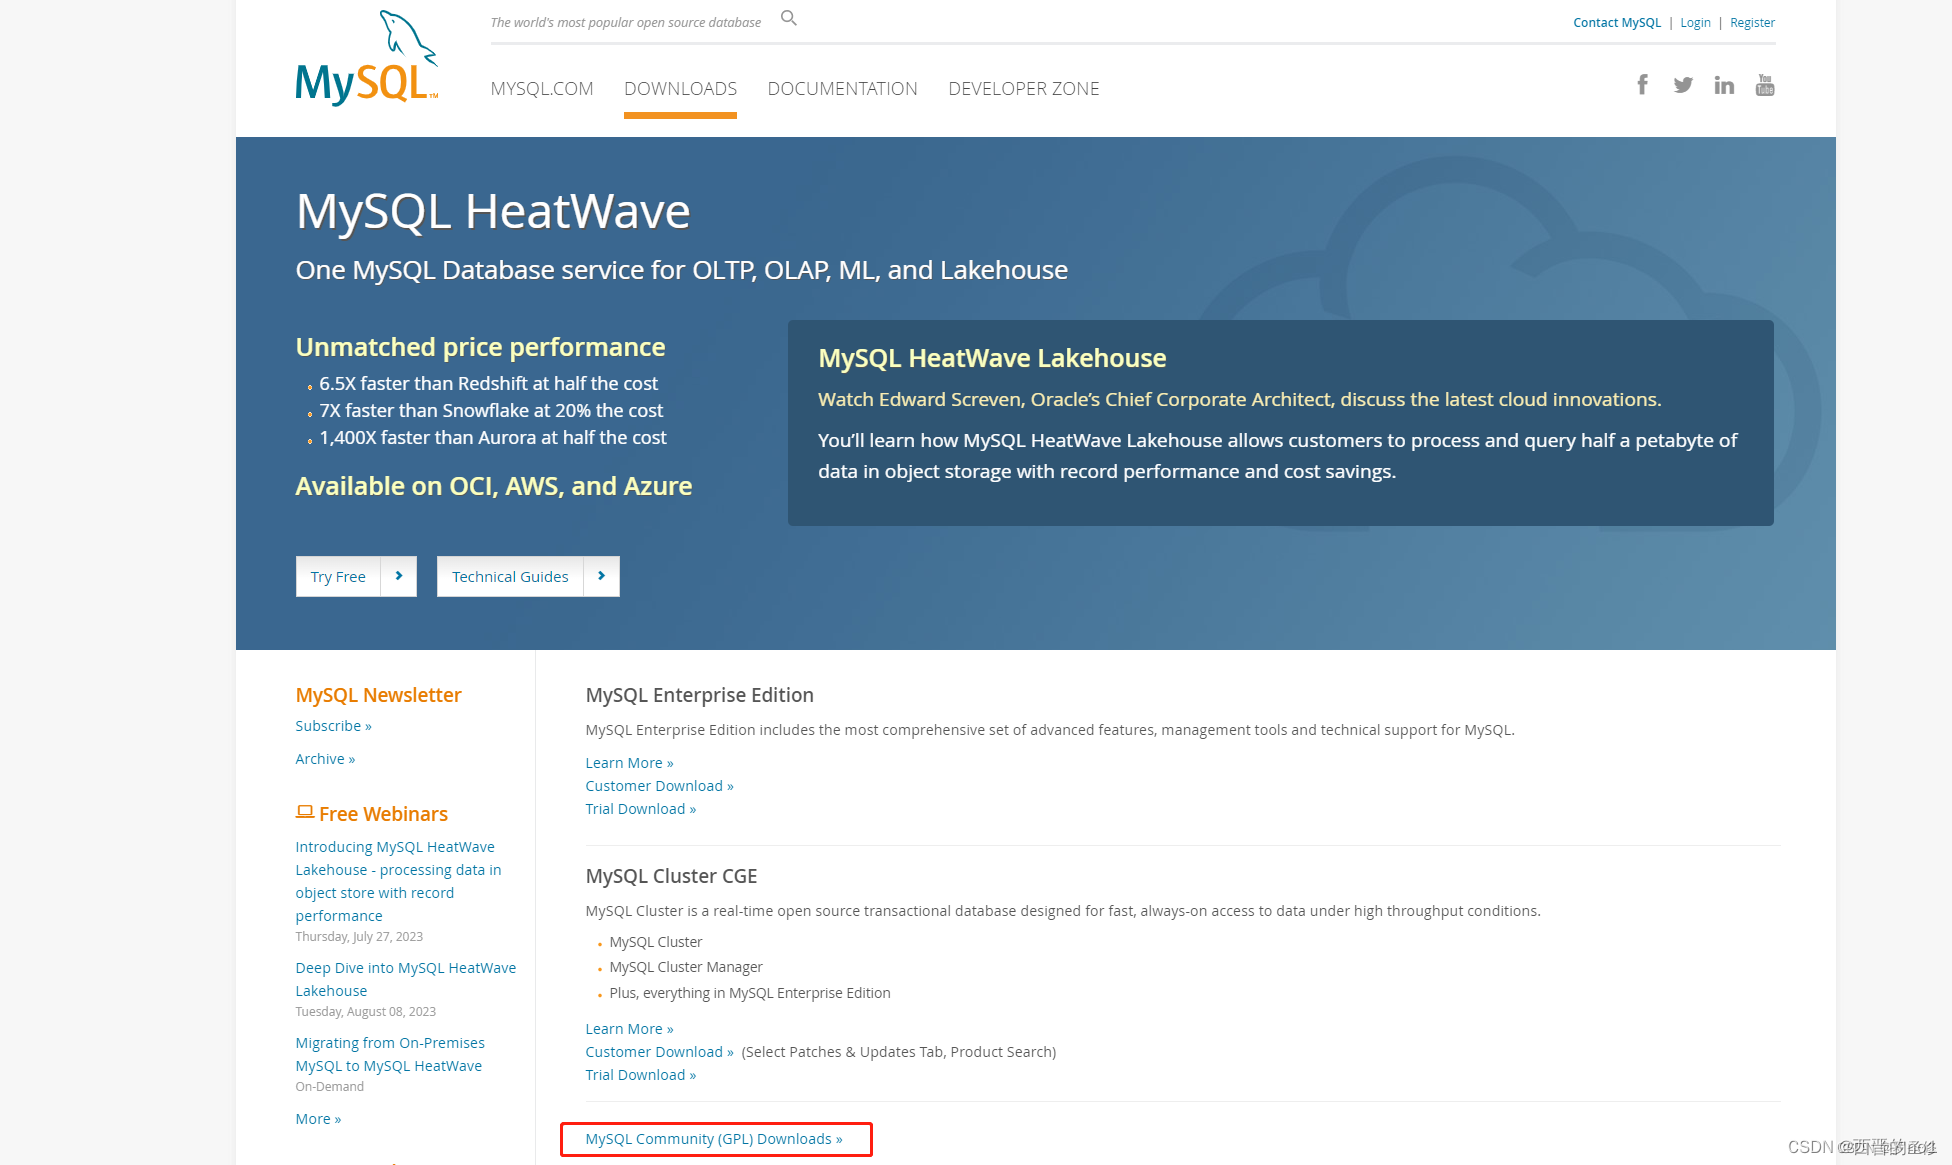Open the YouTube icon

pos(1765,85)
